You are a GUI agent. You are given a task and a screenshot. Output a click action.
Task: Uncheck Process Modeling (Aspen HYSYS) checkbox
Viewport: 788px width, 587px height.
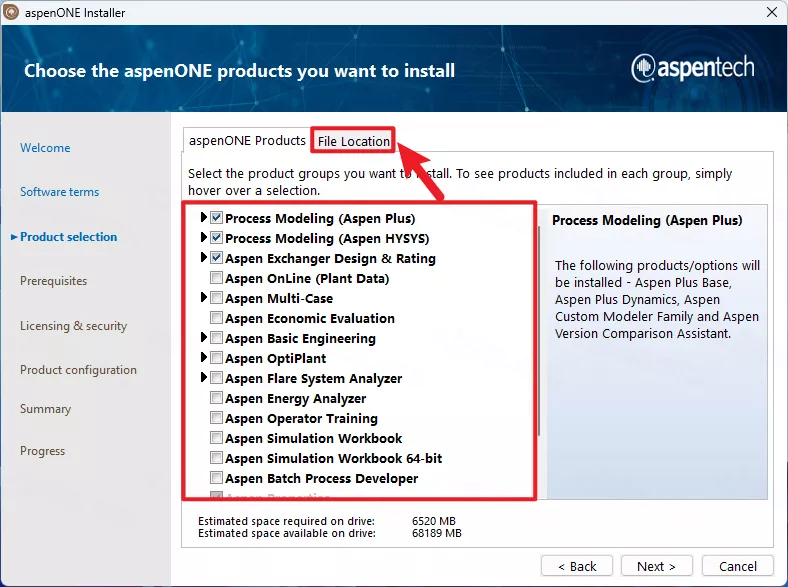217,238
